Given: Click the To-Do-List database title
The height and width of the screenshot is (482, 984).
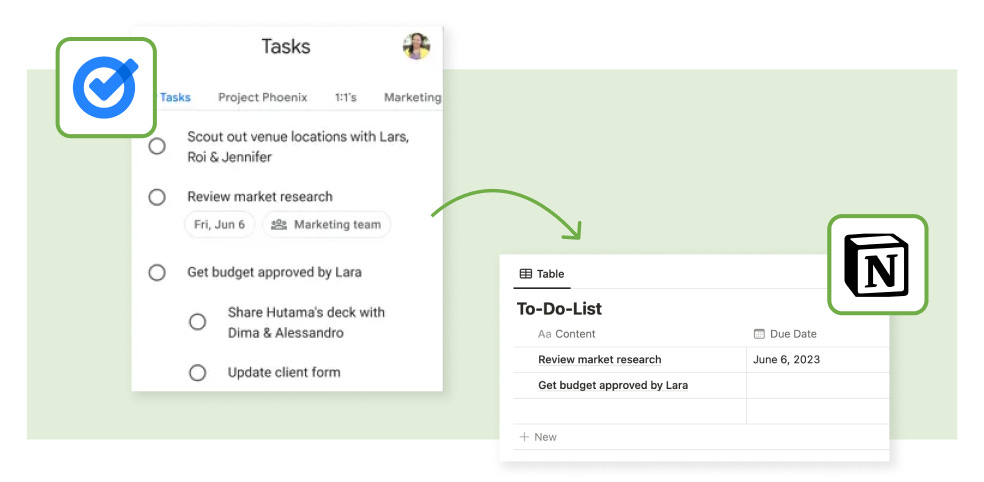Looking at the screenshot, I should pos(559,309).
